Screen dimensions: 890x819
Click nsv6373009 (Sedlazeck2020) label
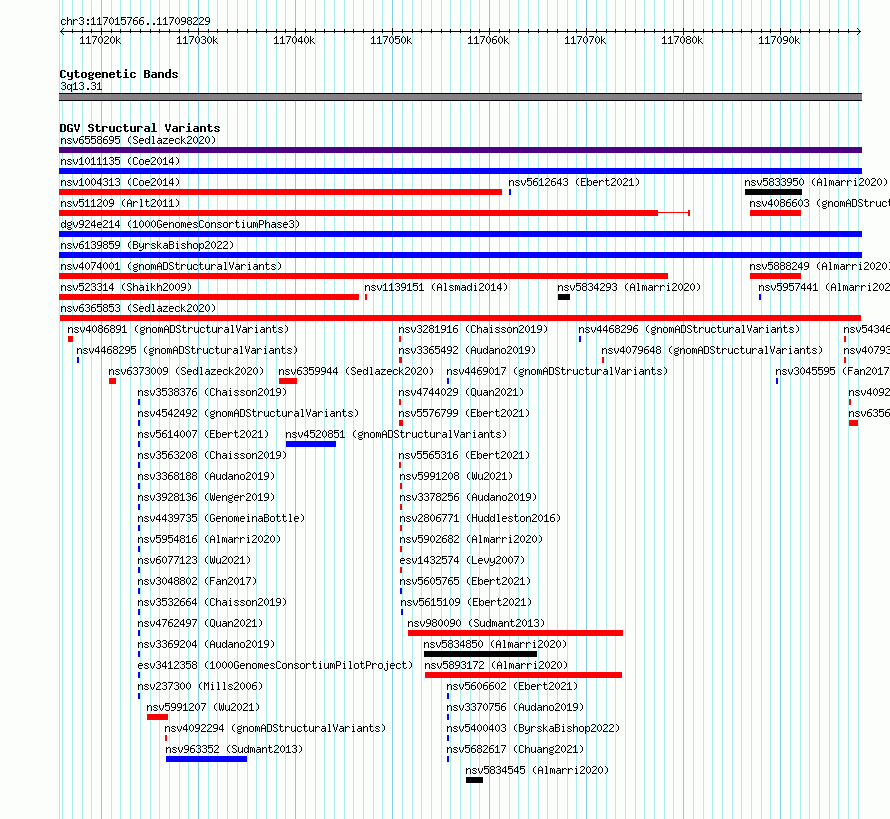click(x=186, y=371)
